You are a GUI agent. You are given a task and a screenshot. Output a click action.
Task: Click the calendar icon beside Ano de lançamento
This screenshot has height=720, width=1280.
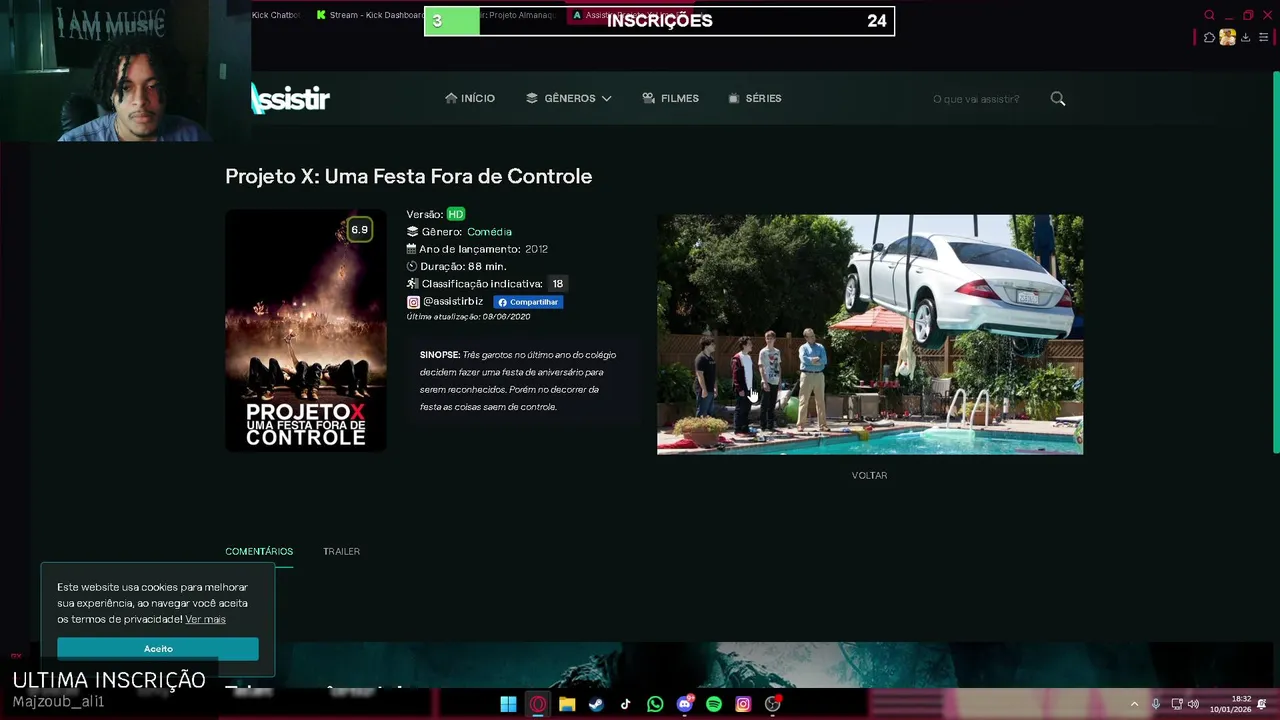tap(412, 249)
